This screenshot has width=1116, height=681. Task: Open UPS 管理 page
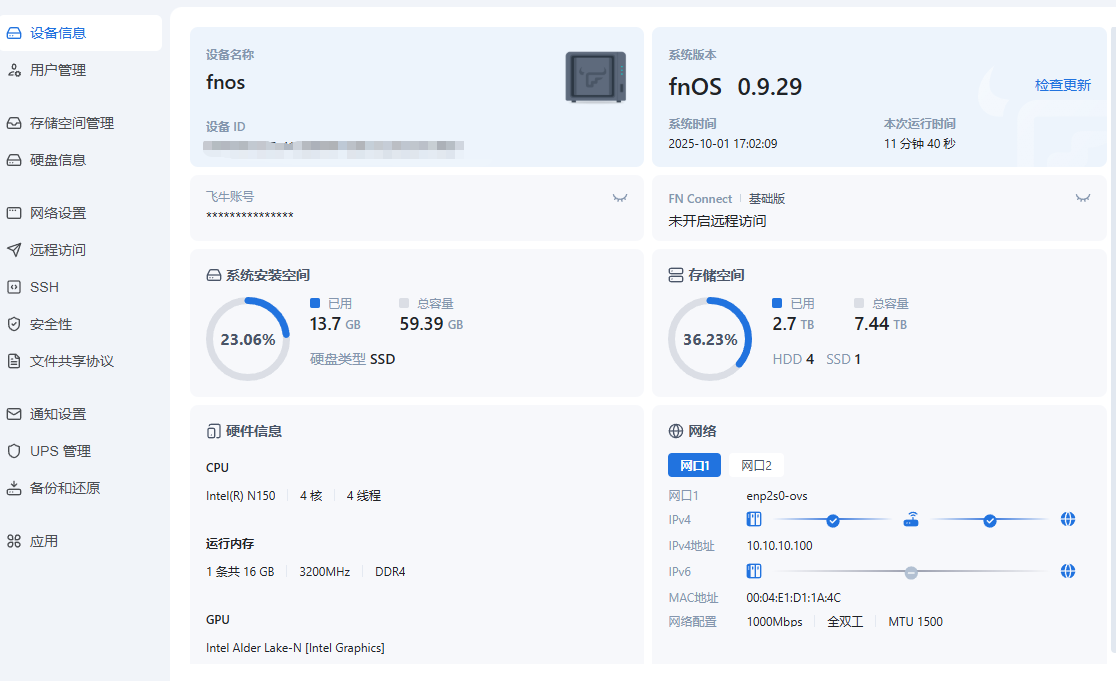[x=60, y=451]
